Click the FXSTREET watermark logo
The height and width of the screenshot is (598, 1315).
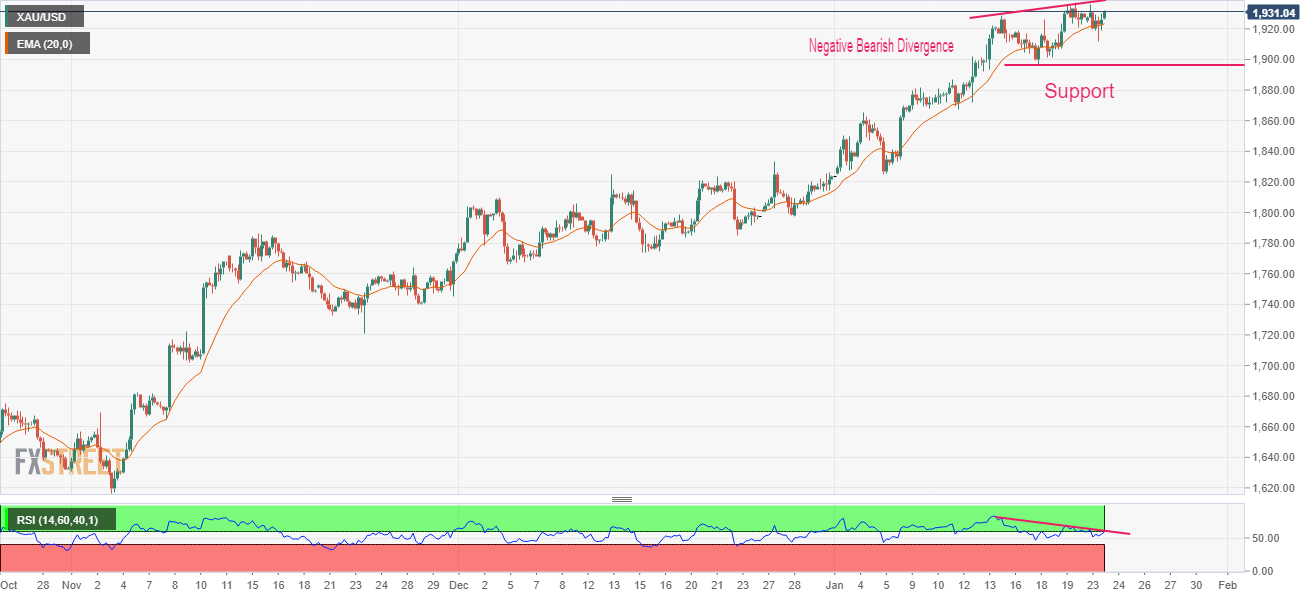pyautogui.click(x=69, y=461)
